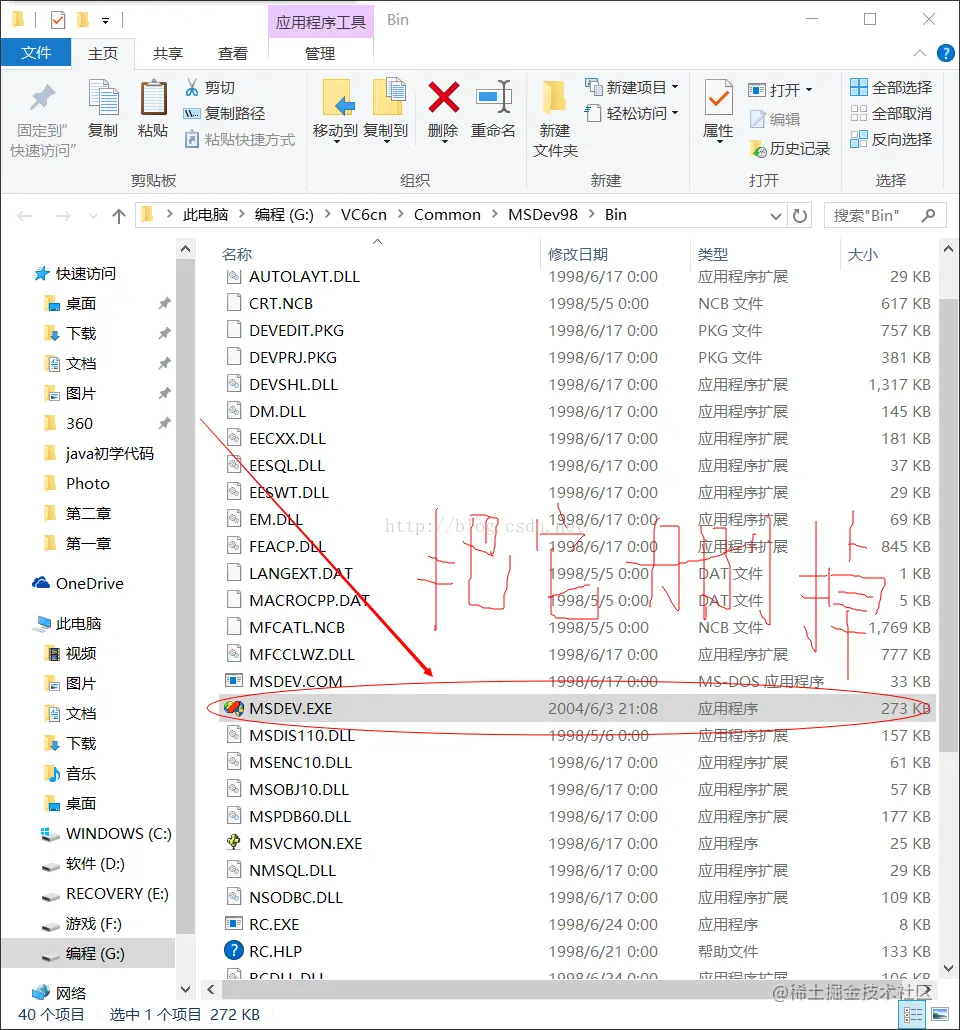Click the red Delete X icon

point(444,97)
